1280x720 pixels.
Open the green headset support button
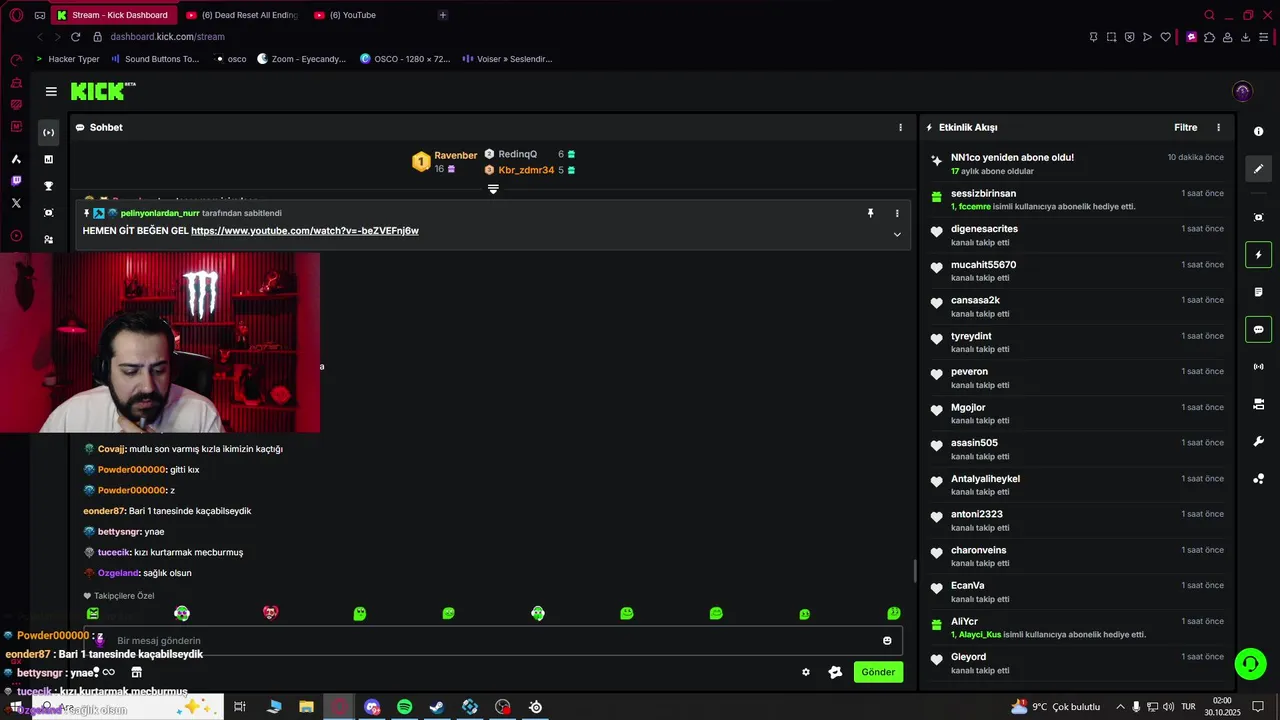(1249, 664)
